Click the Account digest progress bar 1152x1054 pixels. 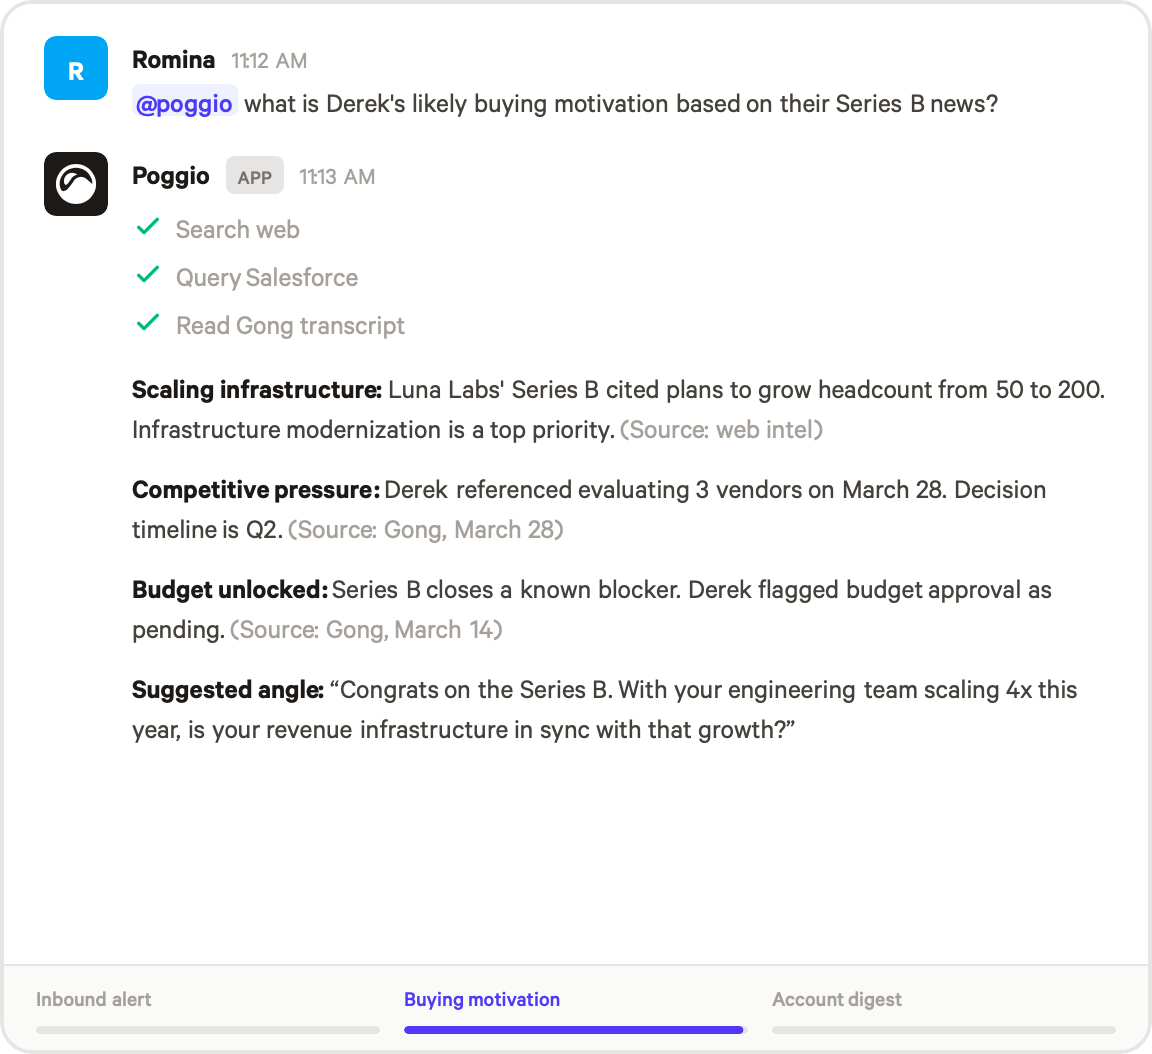point(943,1029)
